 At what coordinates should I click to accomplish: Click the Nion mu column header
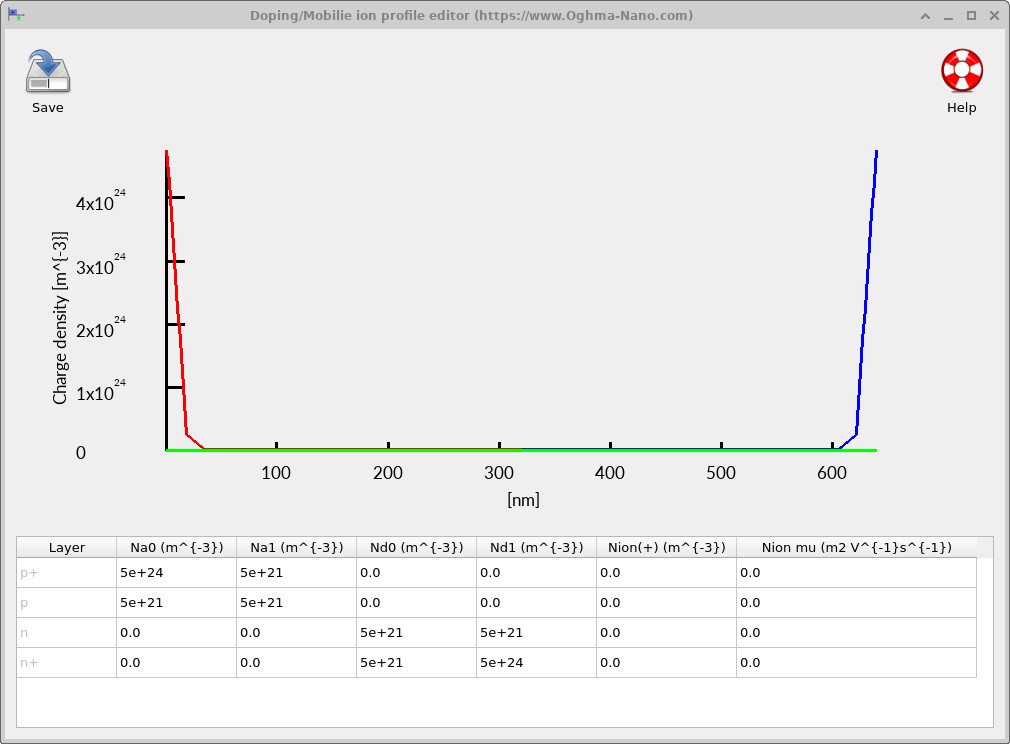857,547
